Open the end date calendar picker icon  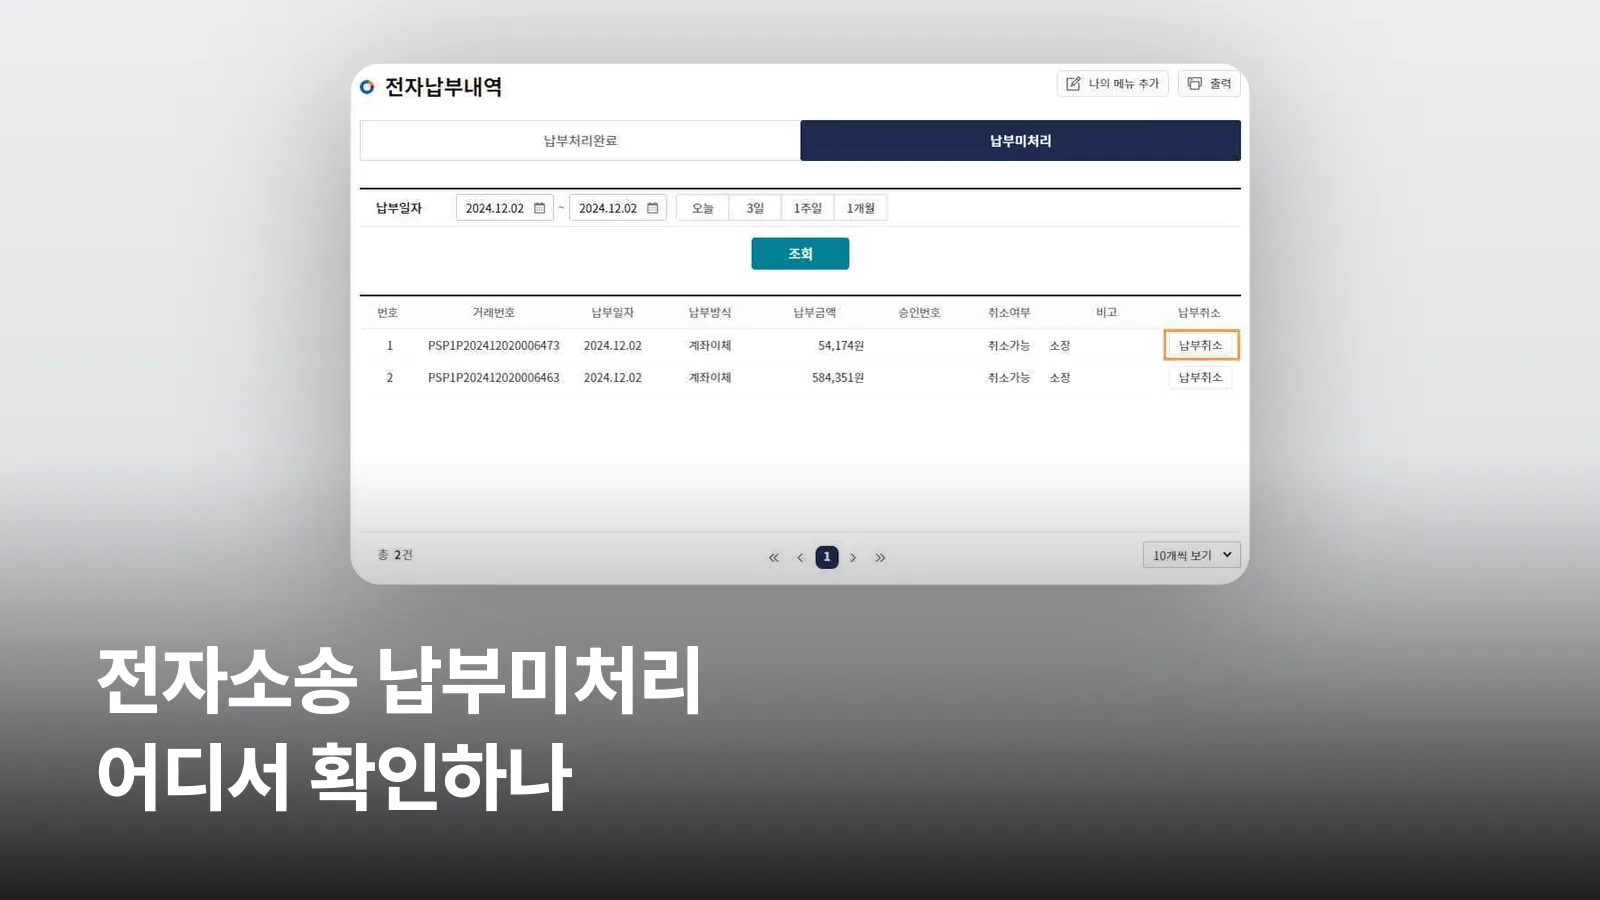653,208
